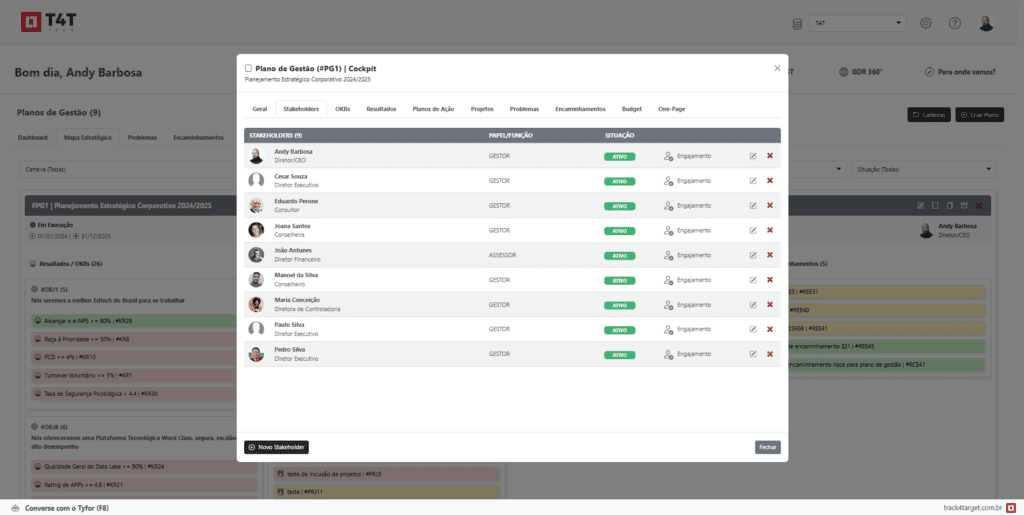Open the Carteira (Todas) dropdown
Image resolution: width=1024 pixels, height=515 pixels.
[130, 169]
